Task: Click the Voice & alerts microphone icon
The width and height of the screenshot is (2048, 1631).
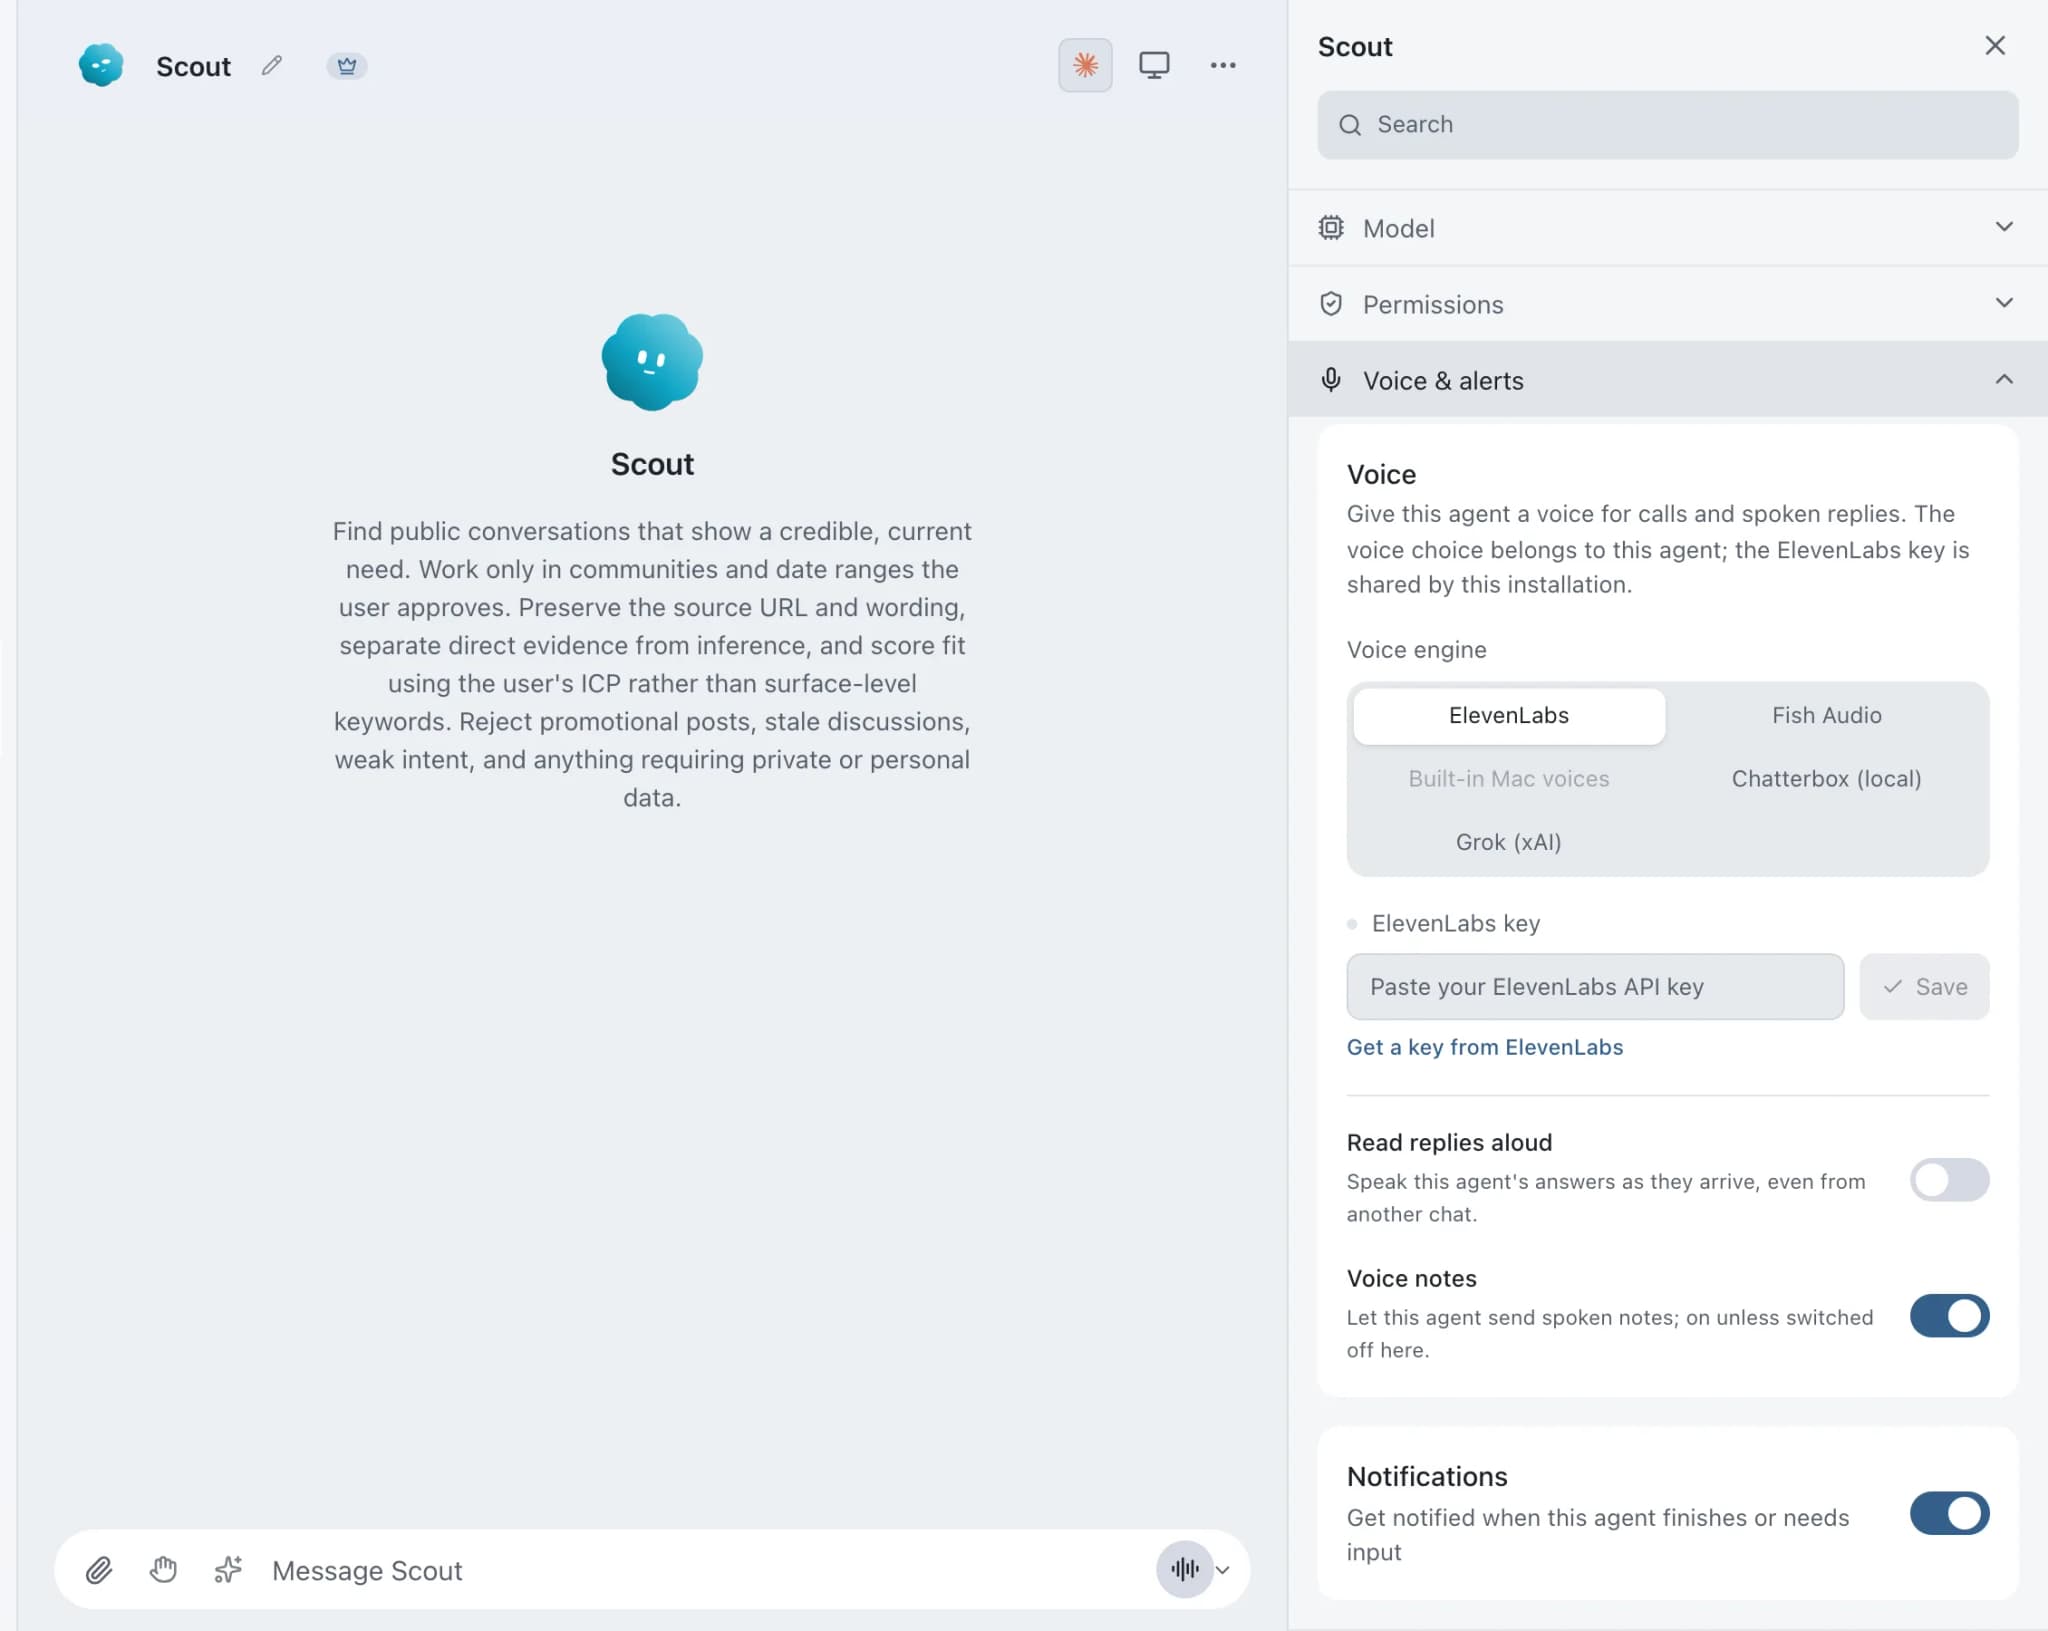Action: pos(1331,380)
